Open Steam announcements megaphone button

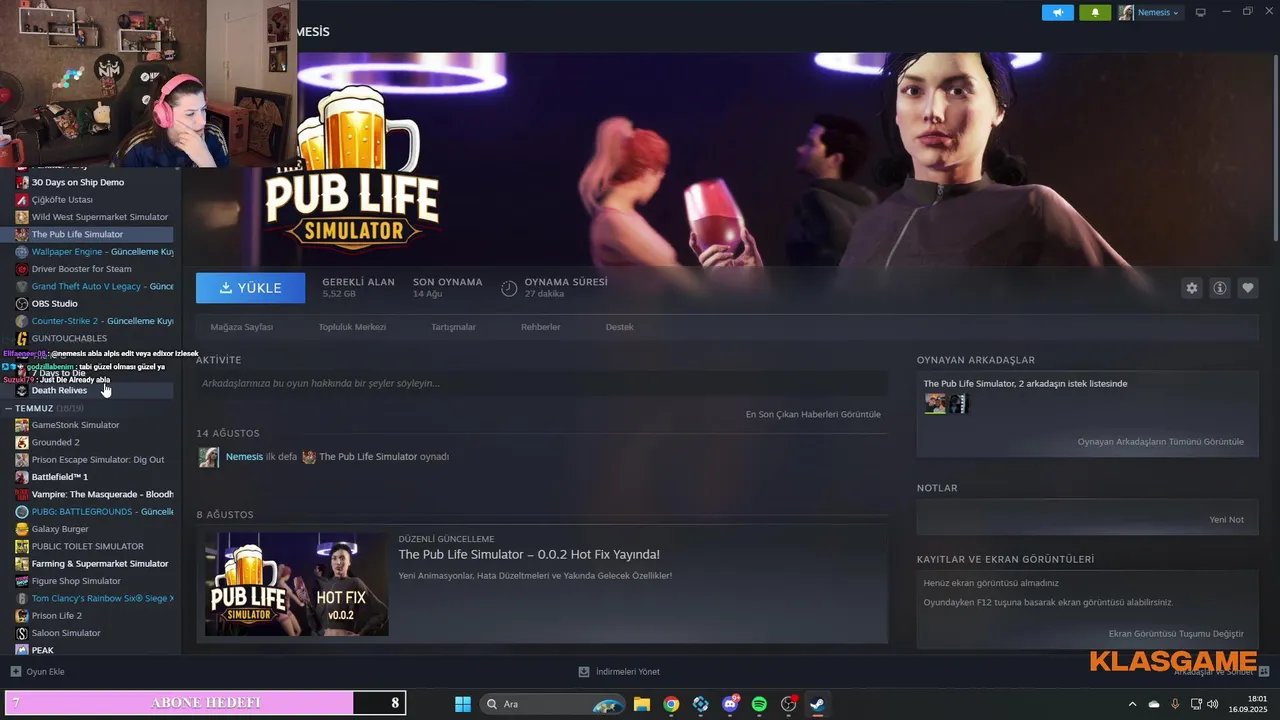click(1057, 13)
